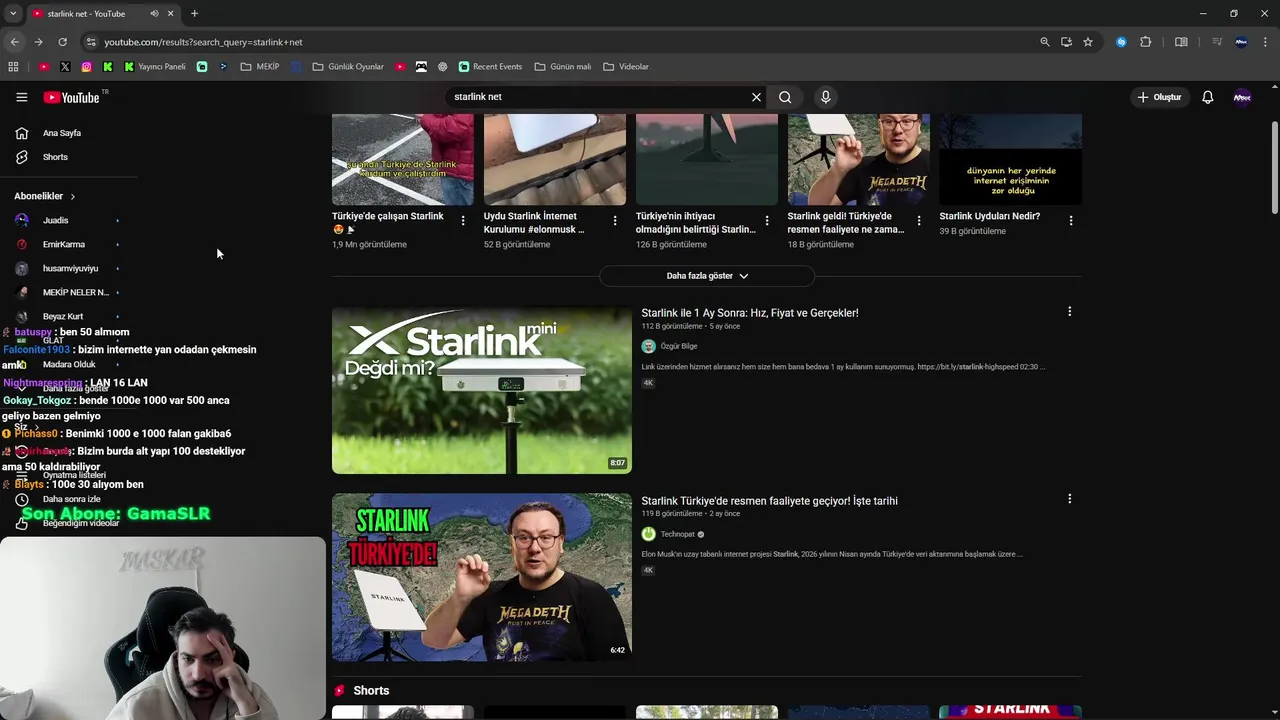
Task: Open the Yayıncı Paneli bookmark
Action: click(155, 67)
